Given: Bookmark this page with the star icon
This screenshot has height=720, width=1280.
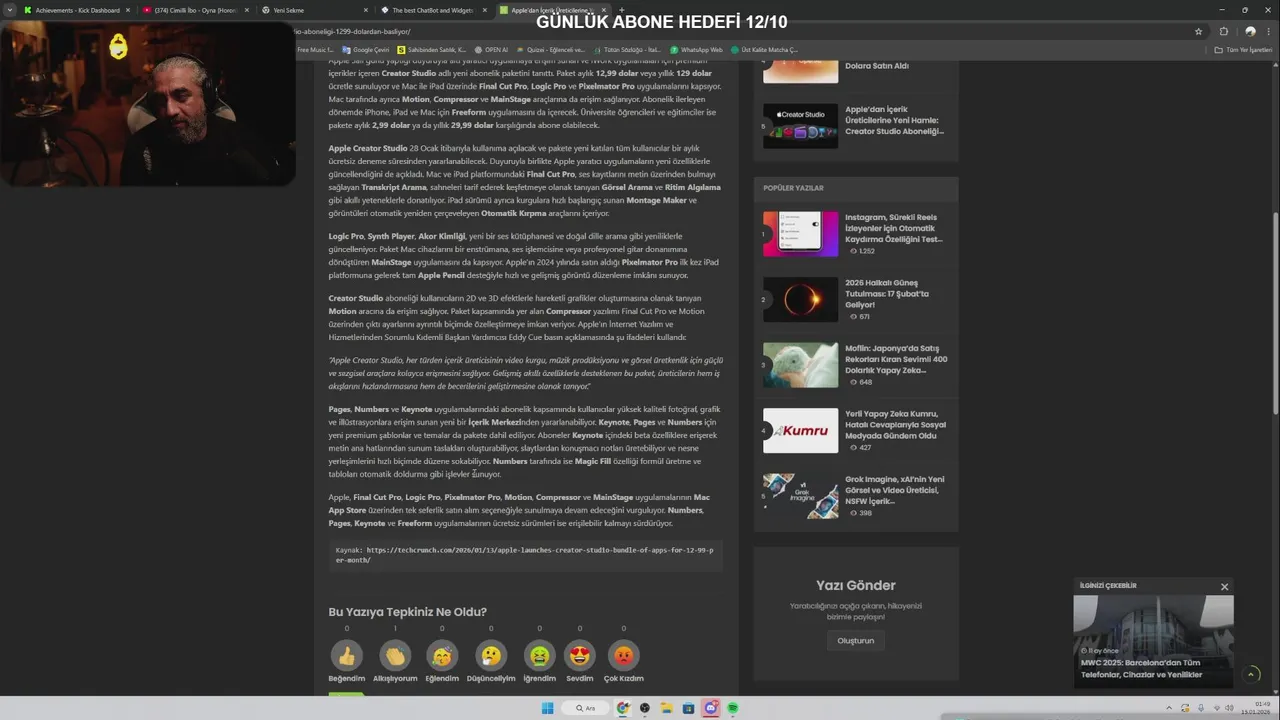Looking at the screenshot, I should tap(1198, 31).
